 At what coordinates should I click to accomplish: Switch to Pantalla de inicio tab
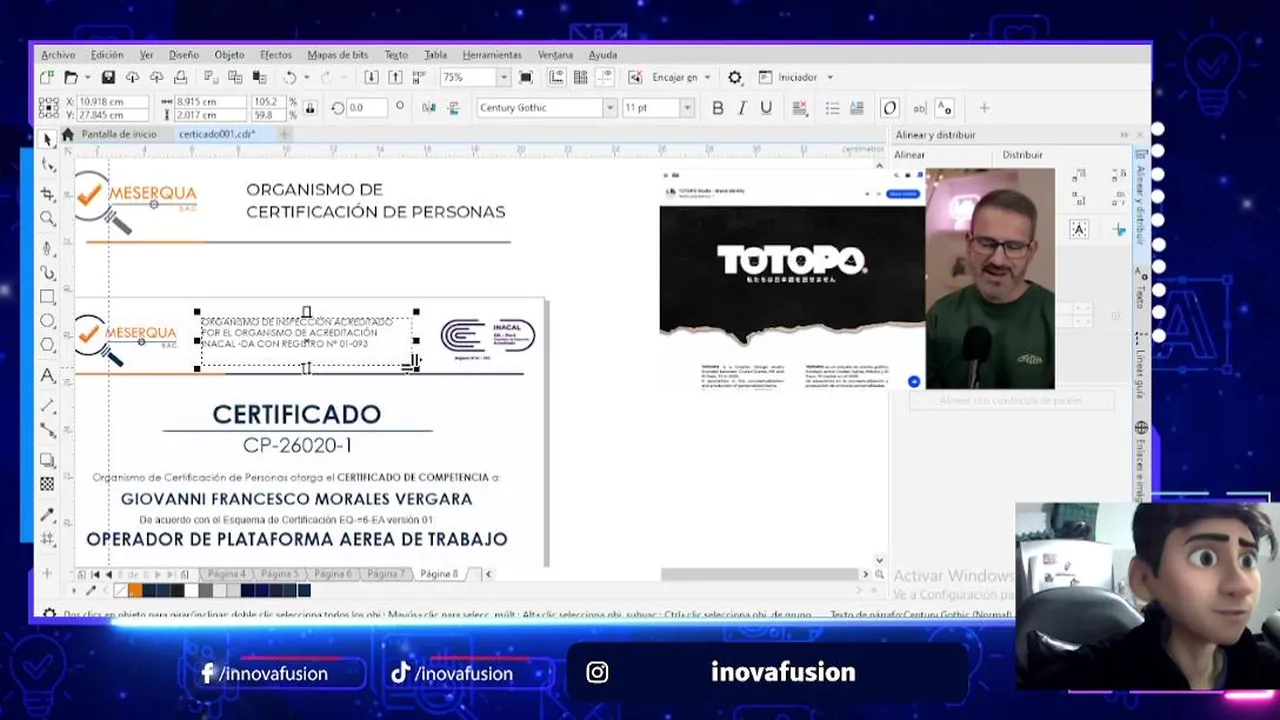click(118, 134)
